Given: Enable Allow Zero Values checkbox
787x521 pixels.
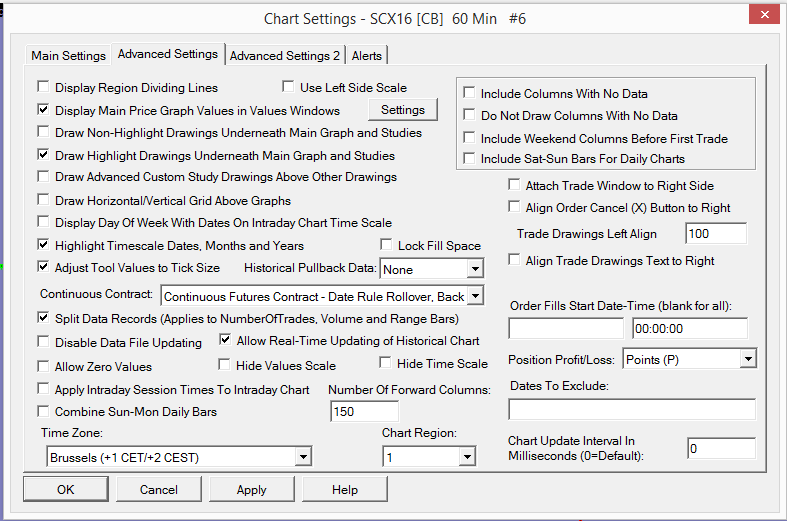Looking at the screenshot, I should click(x=44, y=366).
